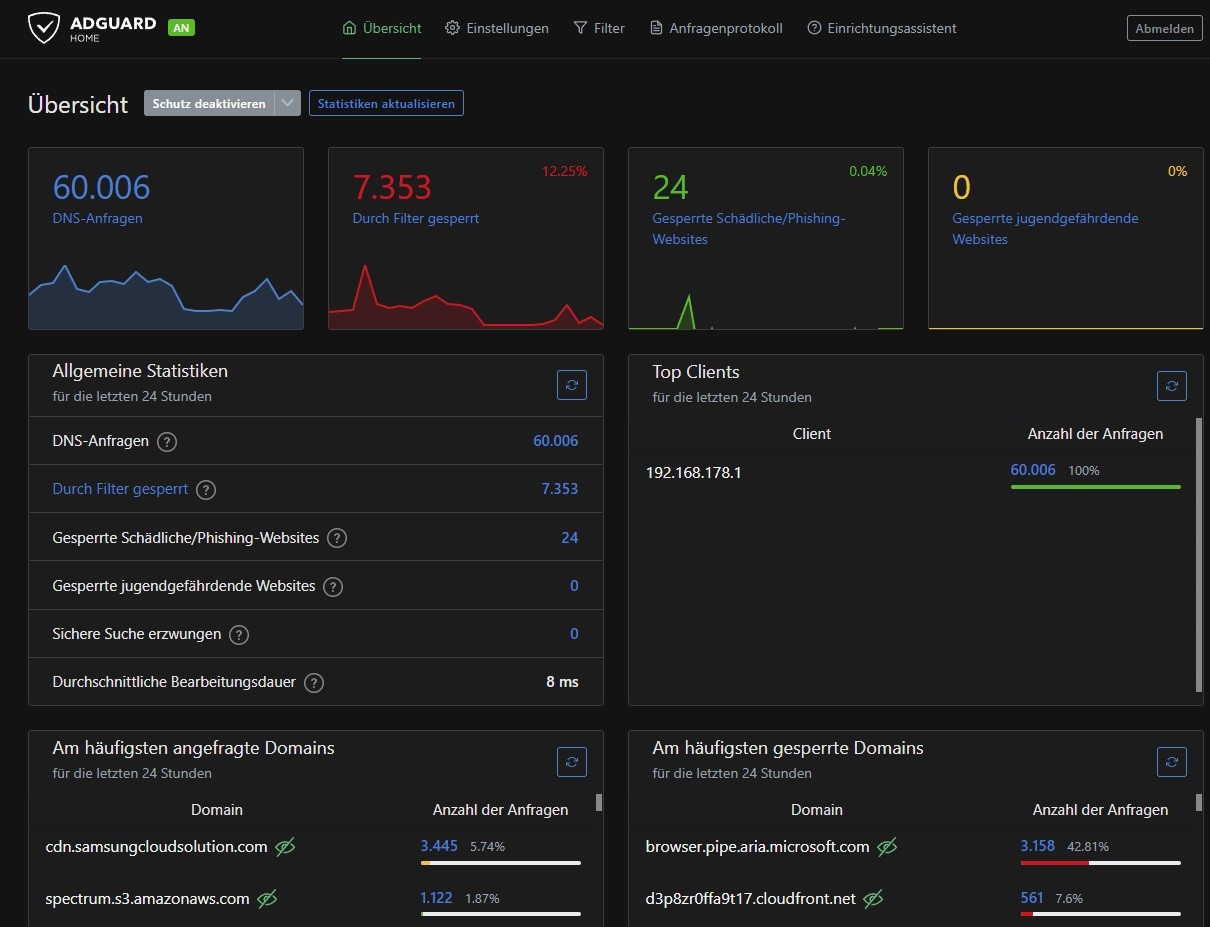This screenshot has height=927, width=1210.
Task: Click the Abmelden button
Action: tap(1165, 28)
